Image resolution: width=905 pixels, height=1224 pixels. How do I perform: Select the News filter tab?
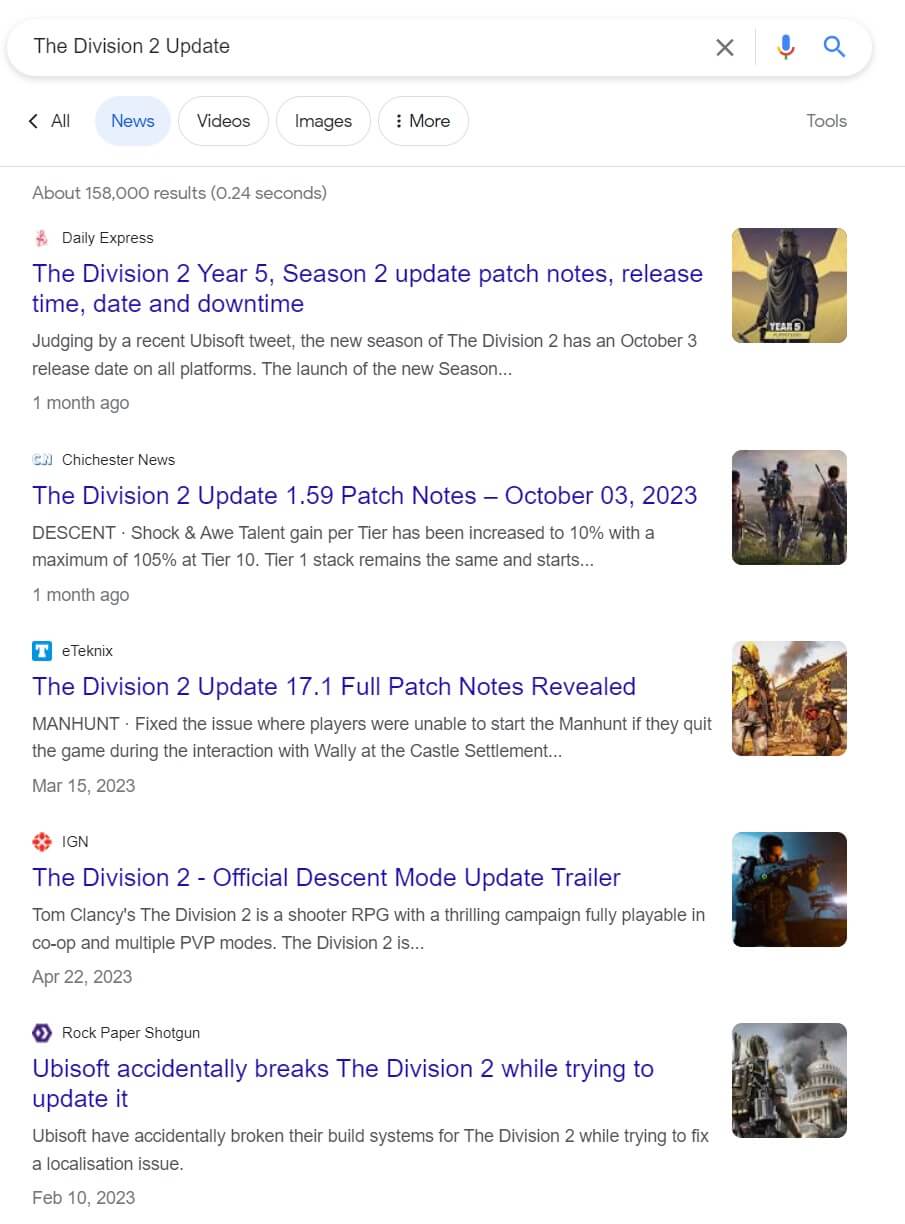(133, 121)
